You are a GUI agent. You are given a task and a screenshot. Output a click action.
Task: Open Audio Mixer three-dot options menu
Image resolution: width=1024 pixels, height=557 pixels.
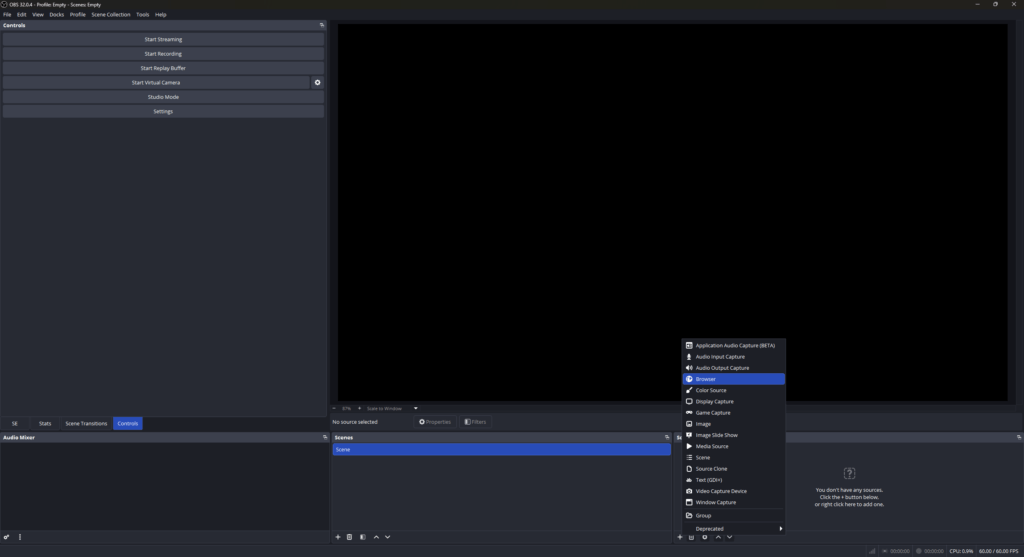tap(20, 537)
